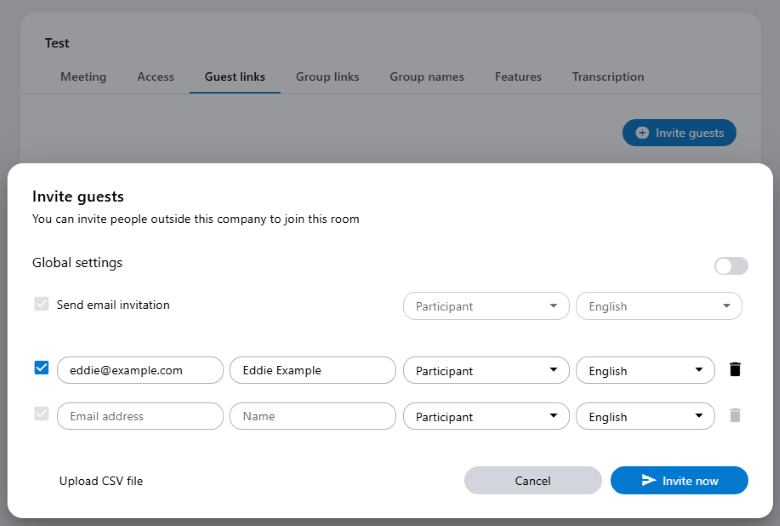This screenshot has width=780, height=526.
Task: Open the role dropdown on the empty row
Action: pos(486,416)
